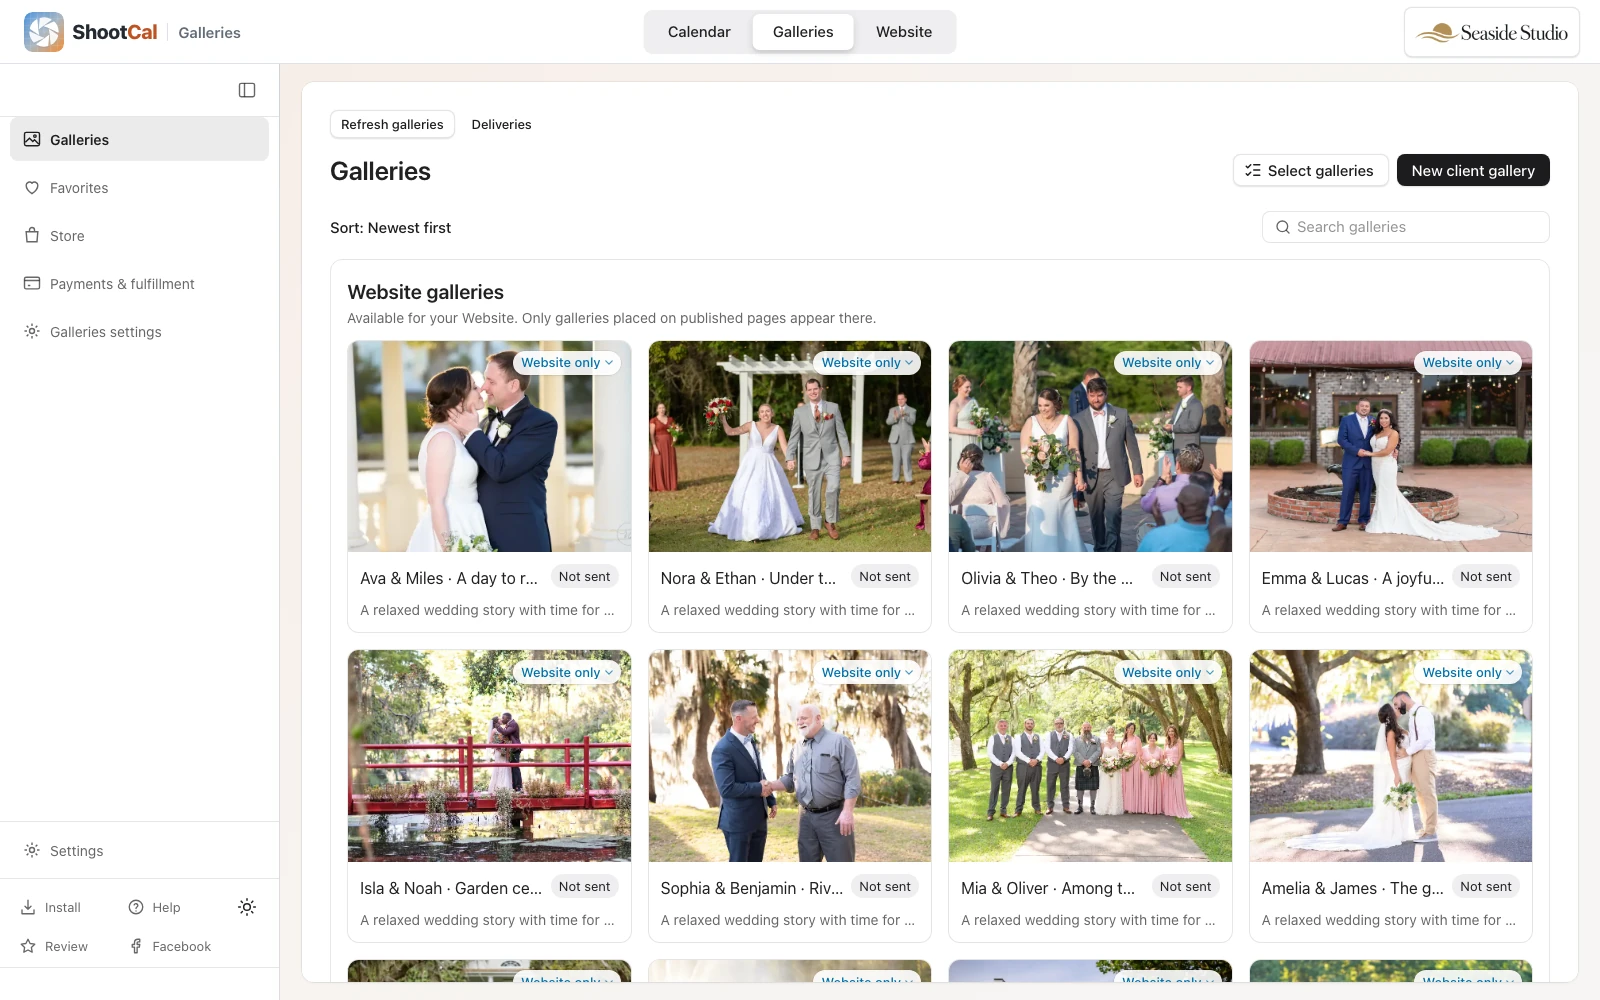Click the Review star icon
The width and height of the screenshot is (1600, 1000).
pyautogui.click(x=28, y=946)
